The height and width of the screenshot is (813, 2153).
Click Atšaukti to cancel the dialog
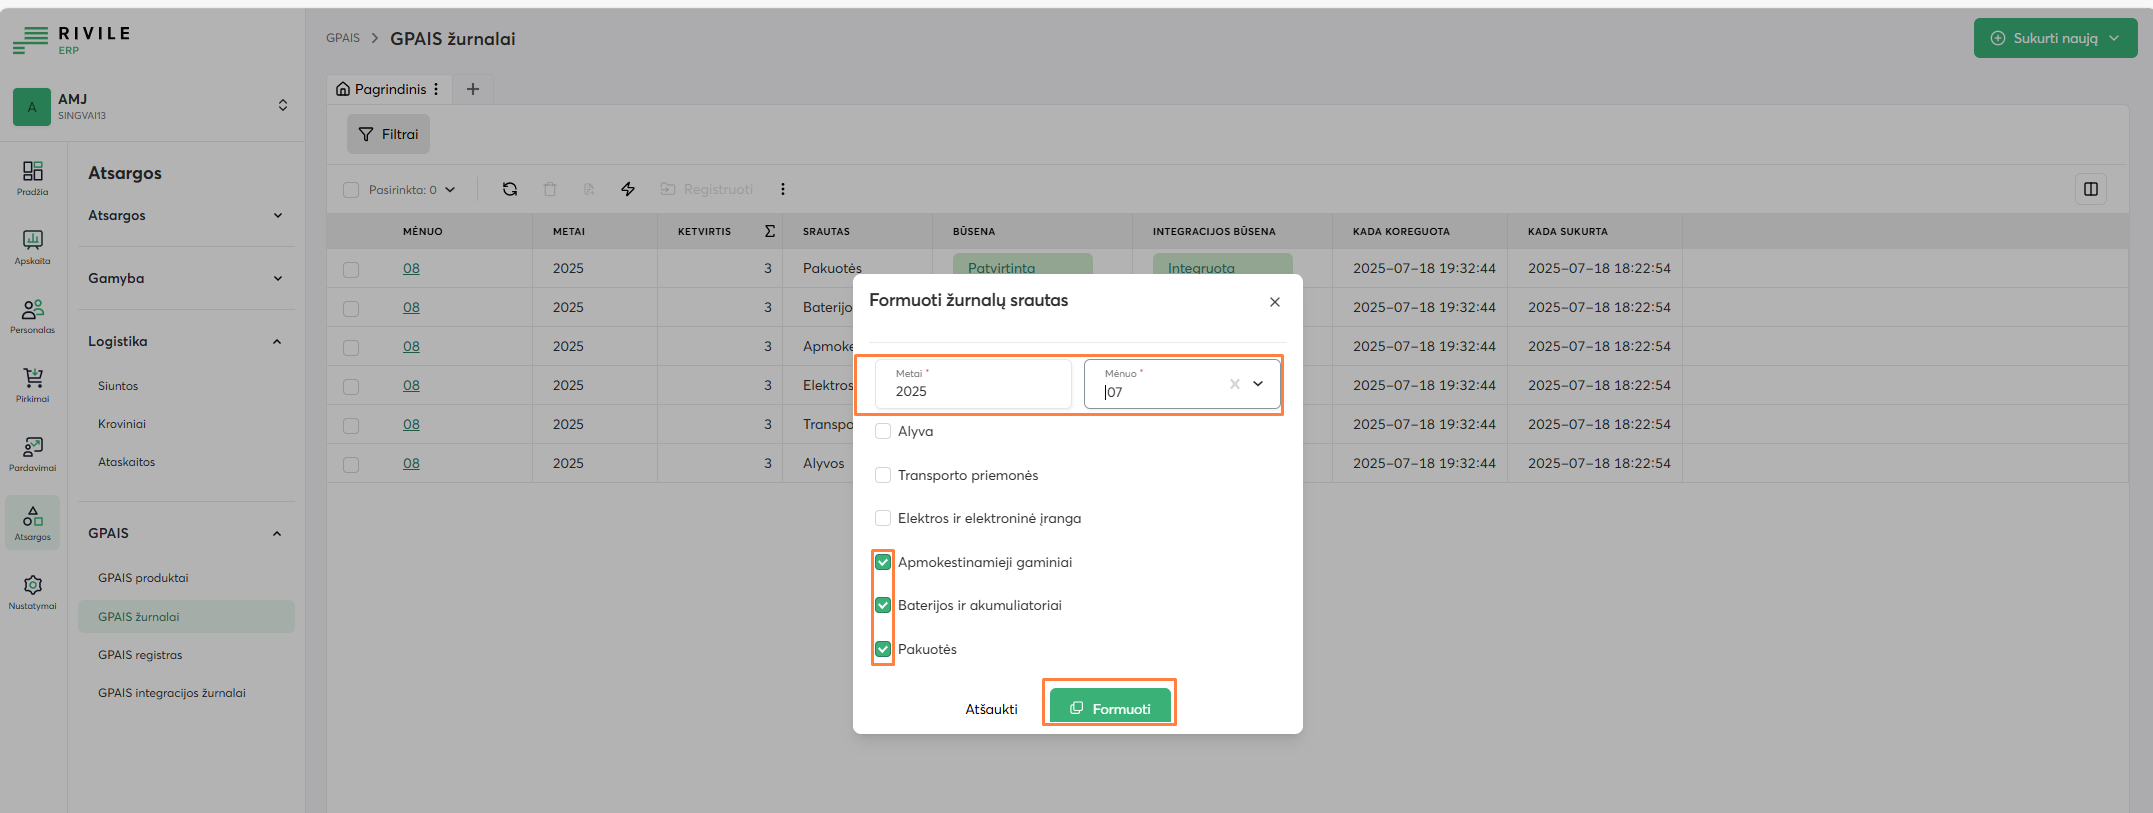[991, 709]
